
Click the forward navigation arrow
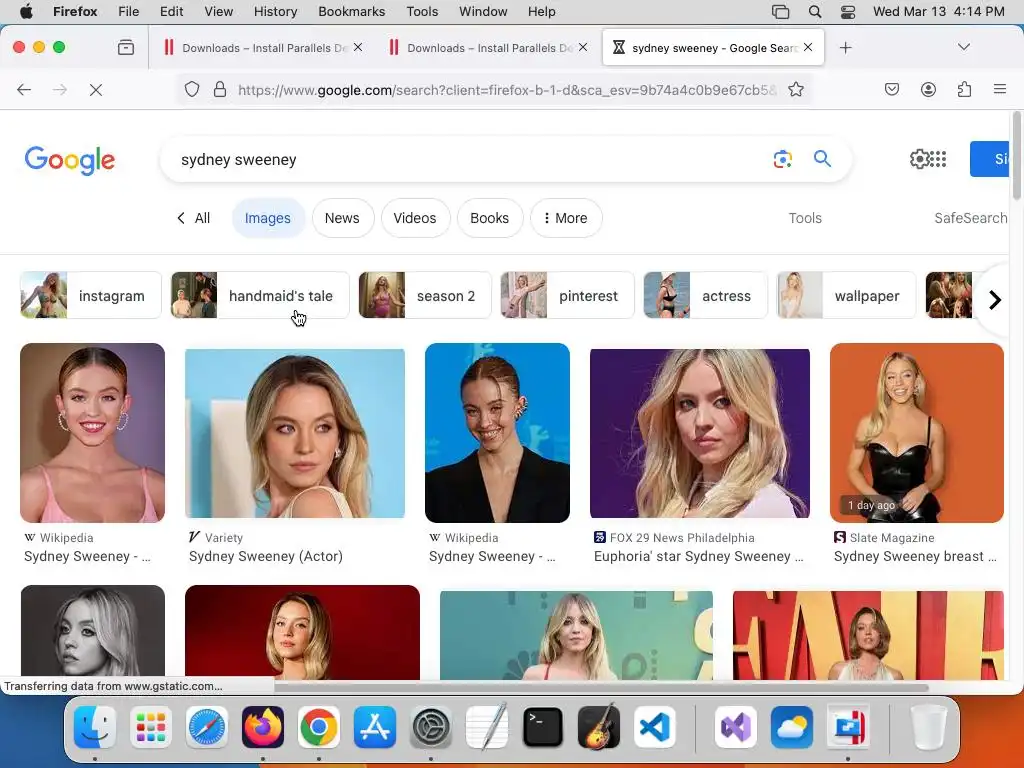tap(60, 89)
